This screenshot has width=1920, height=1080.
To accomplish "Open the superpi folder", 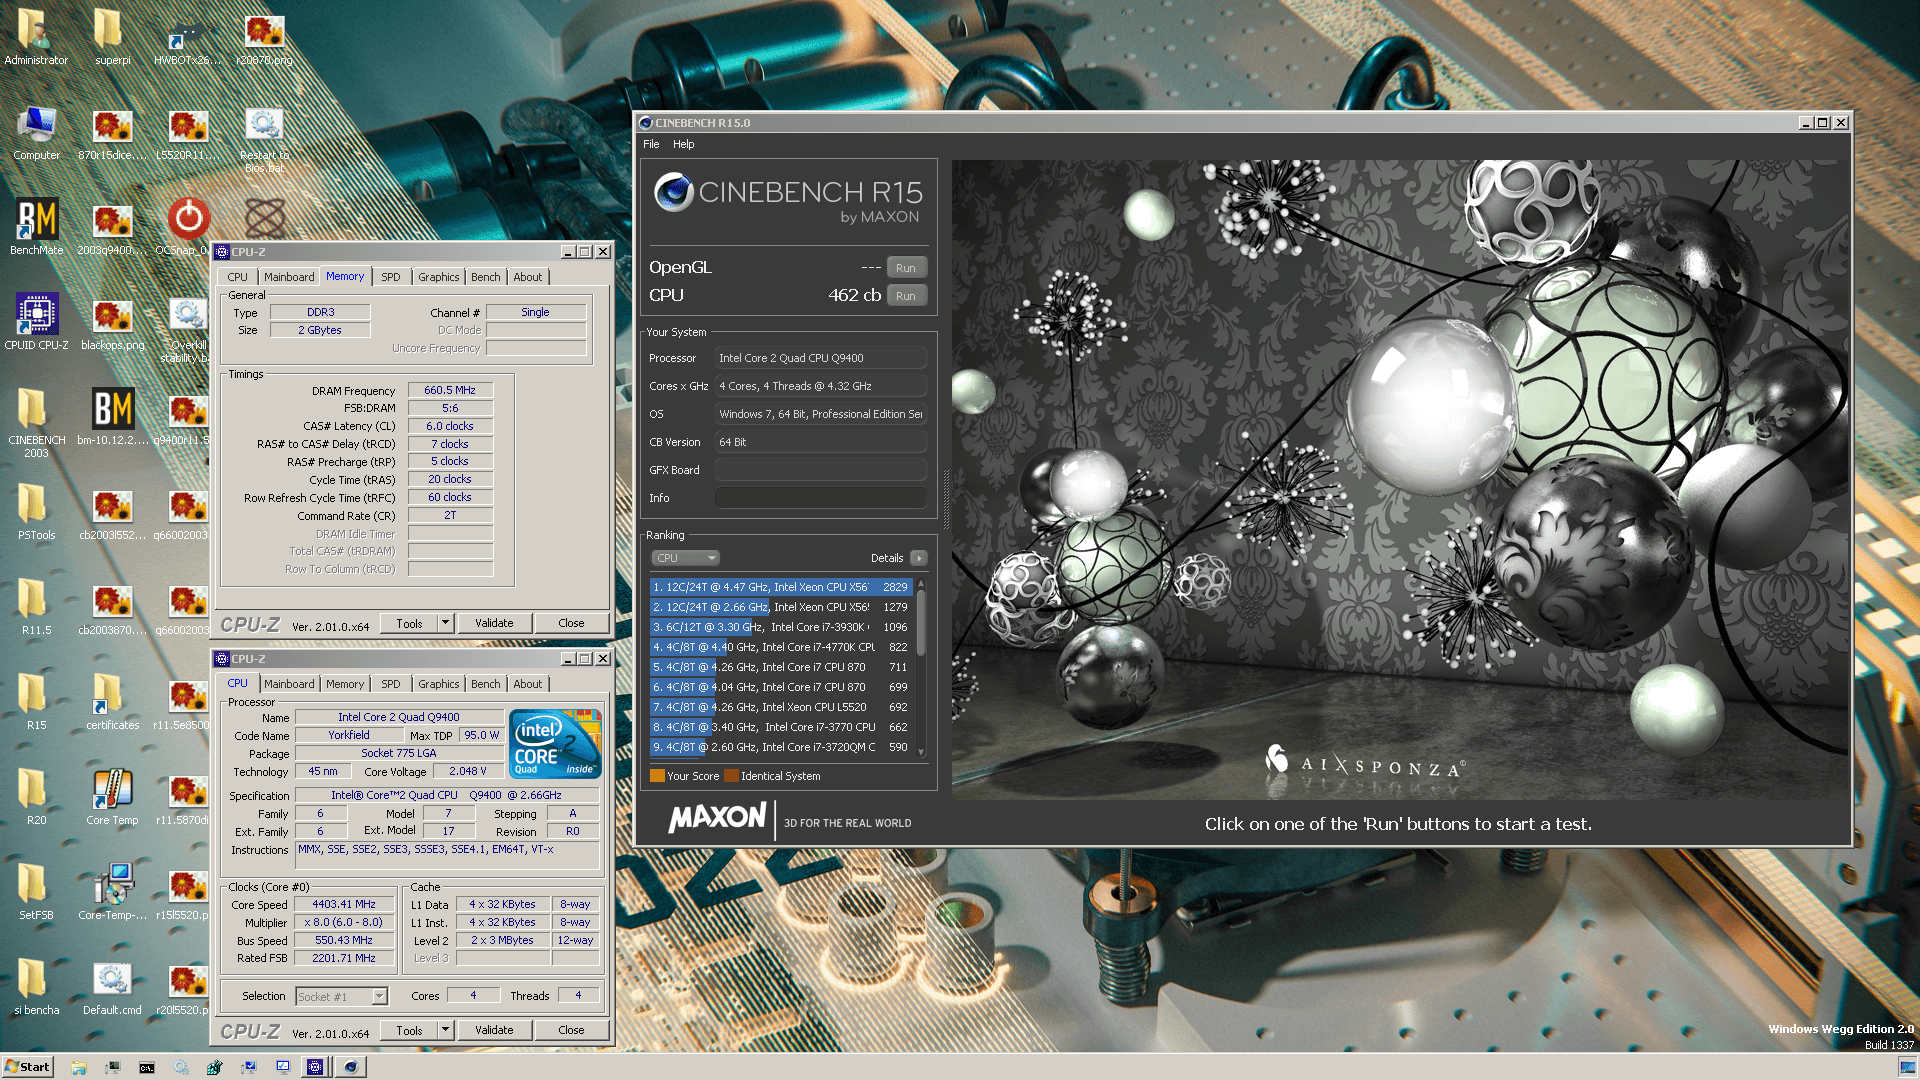I will 112,37.
